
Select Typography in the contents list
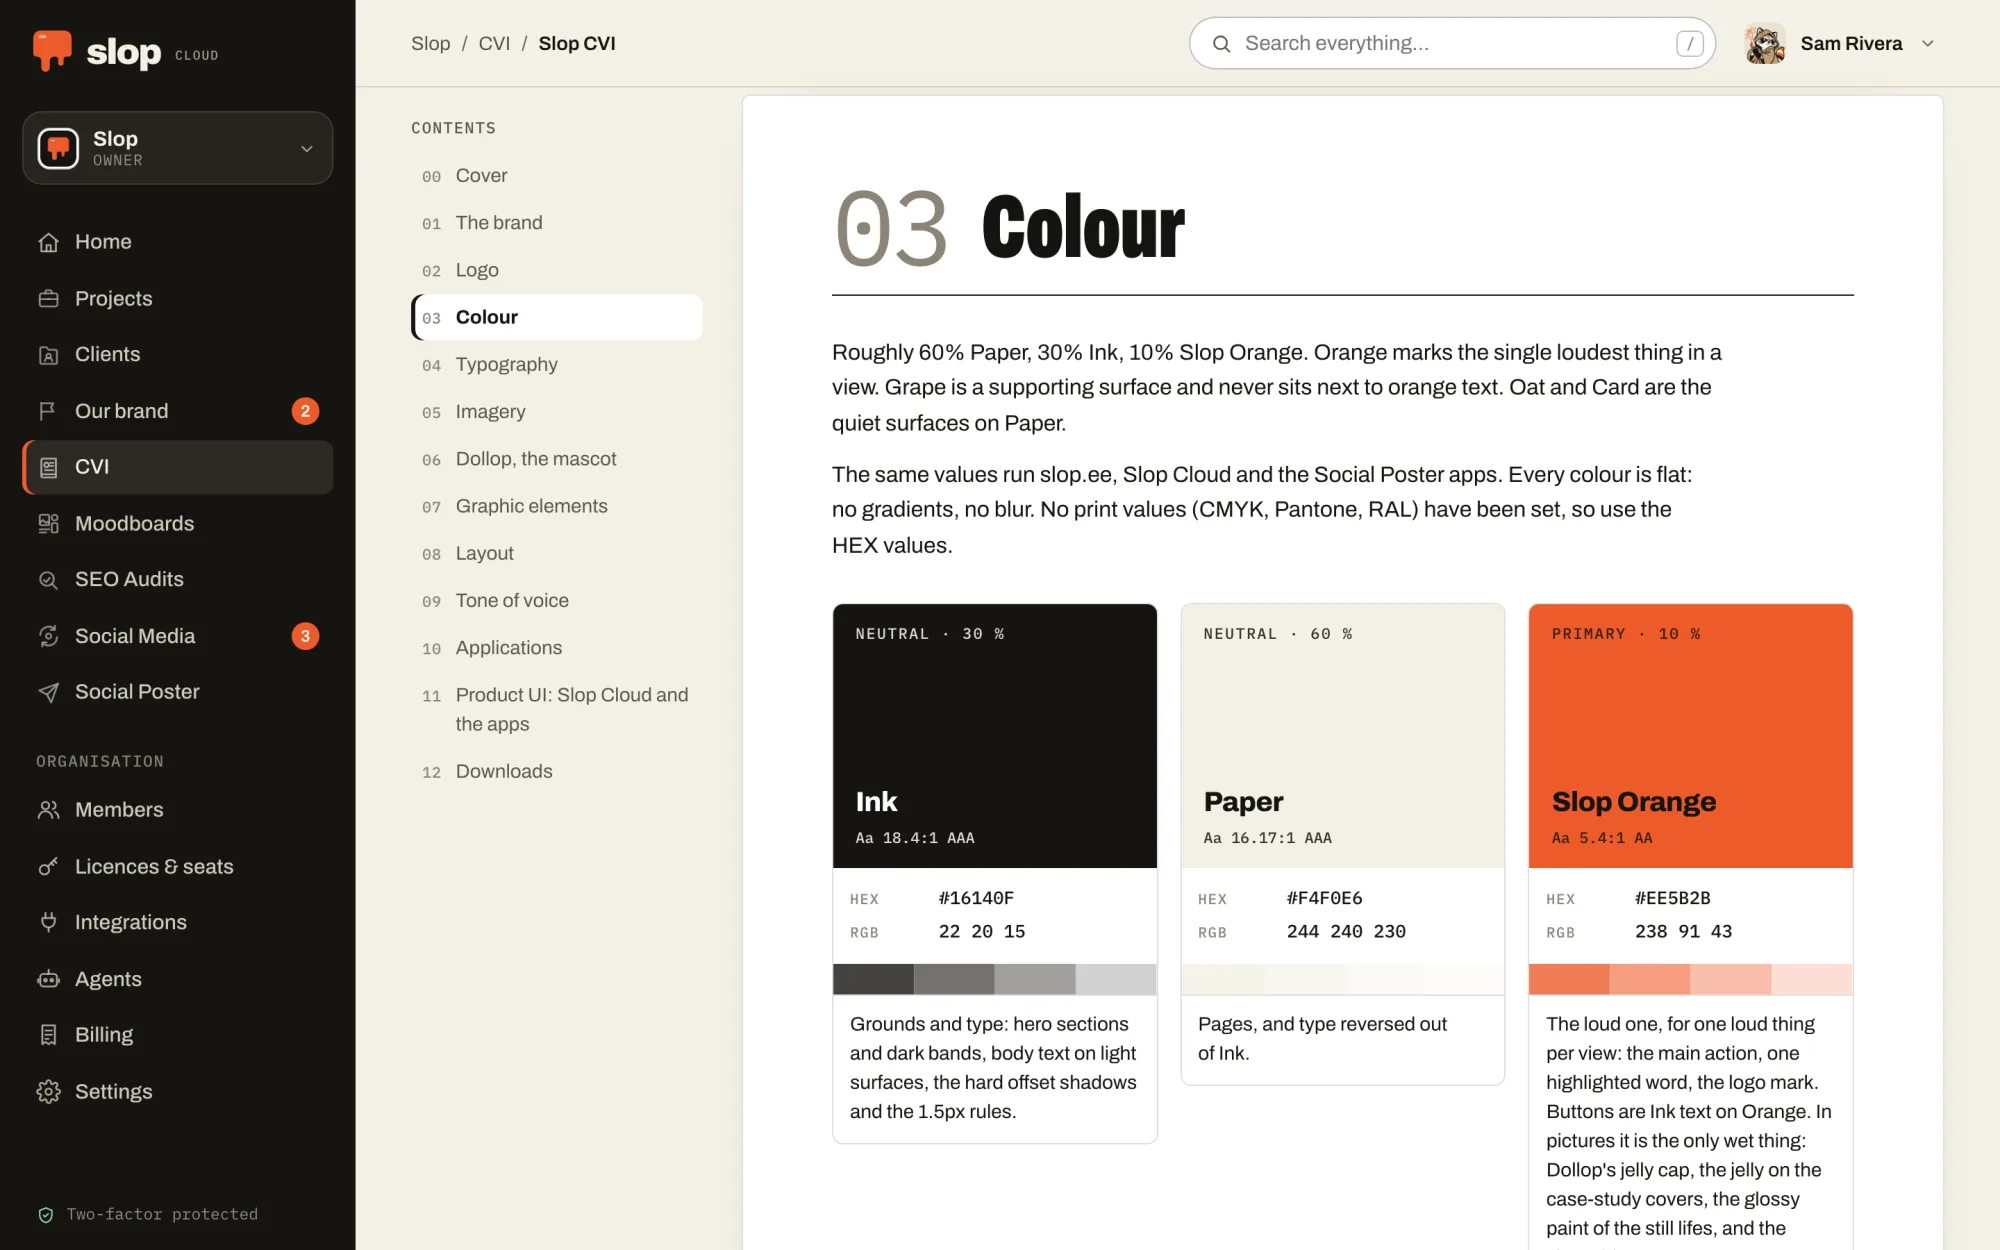556,365
